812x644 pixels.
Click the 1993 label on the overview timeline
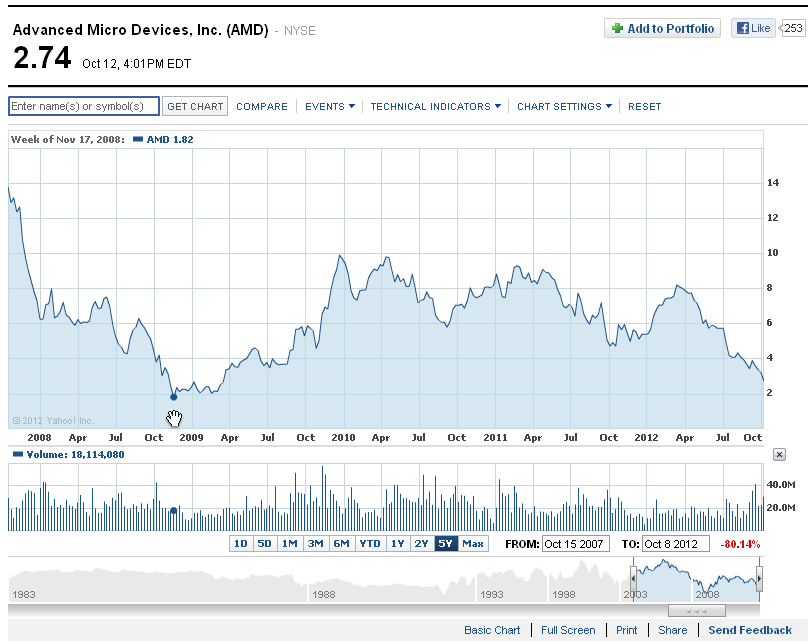491,594
